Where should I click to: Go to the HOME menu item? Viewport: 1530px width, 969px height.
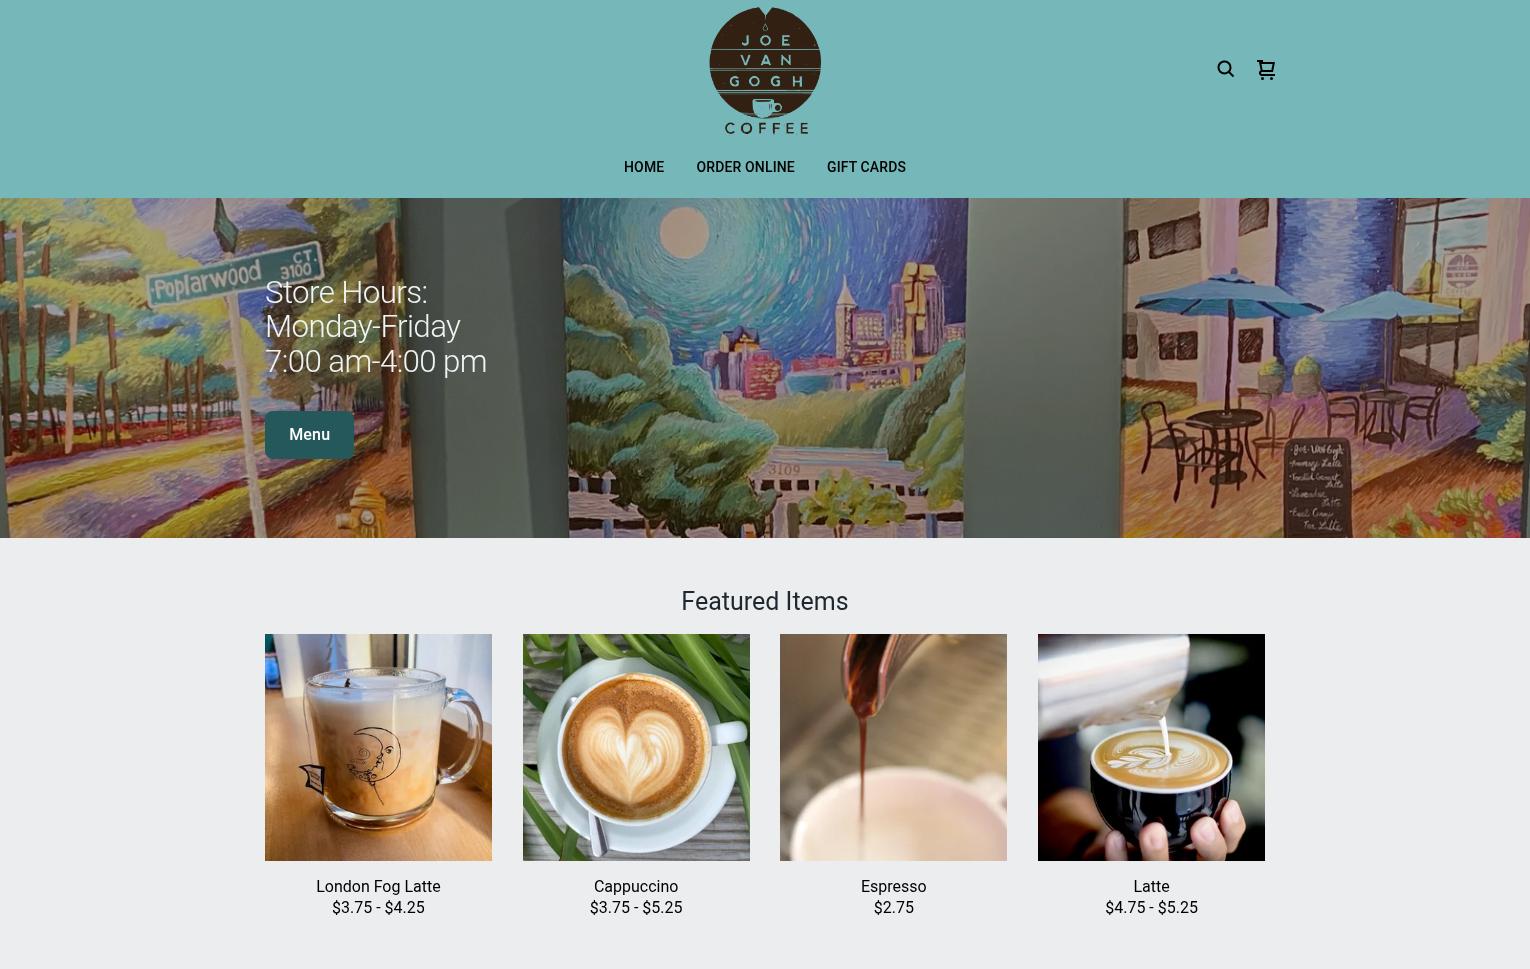[x=644, y=167]
